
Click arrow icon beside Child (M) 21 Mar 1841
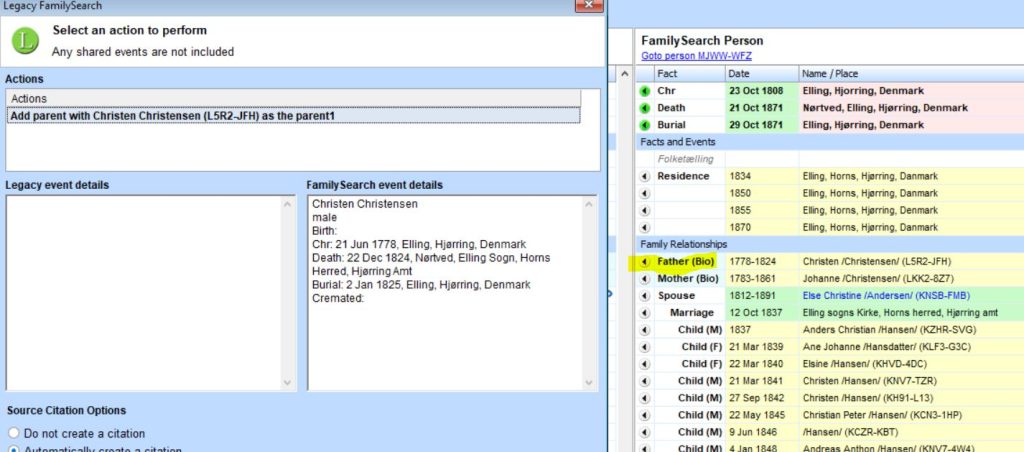[645, 381]
